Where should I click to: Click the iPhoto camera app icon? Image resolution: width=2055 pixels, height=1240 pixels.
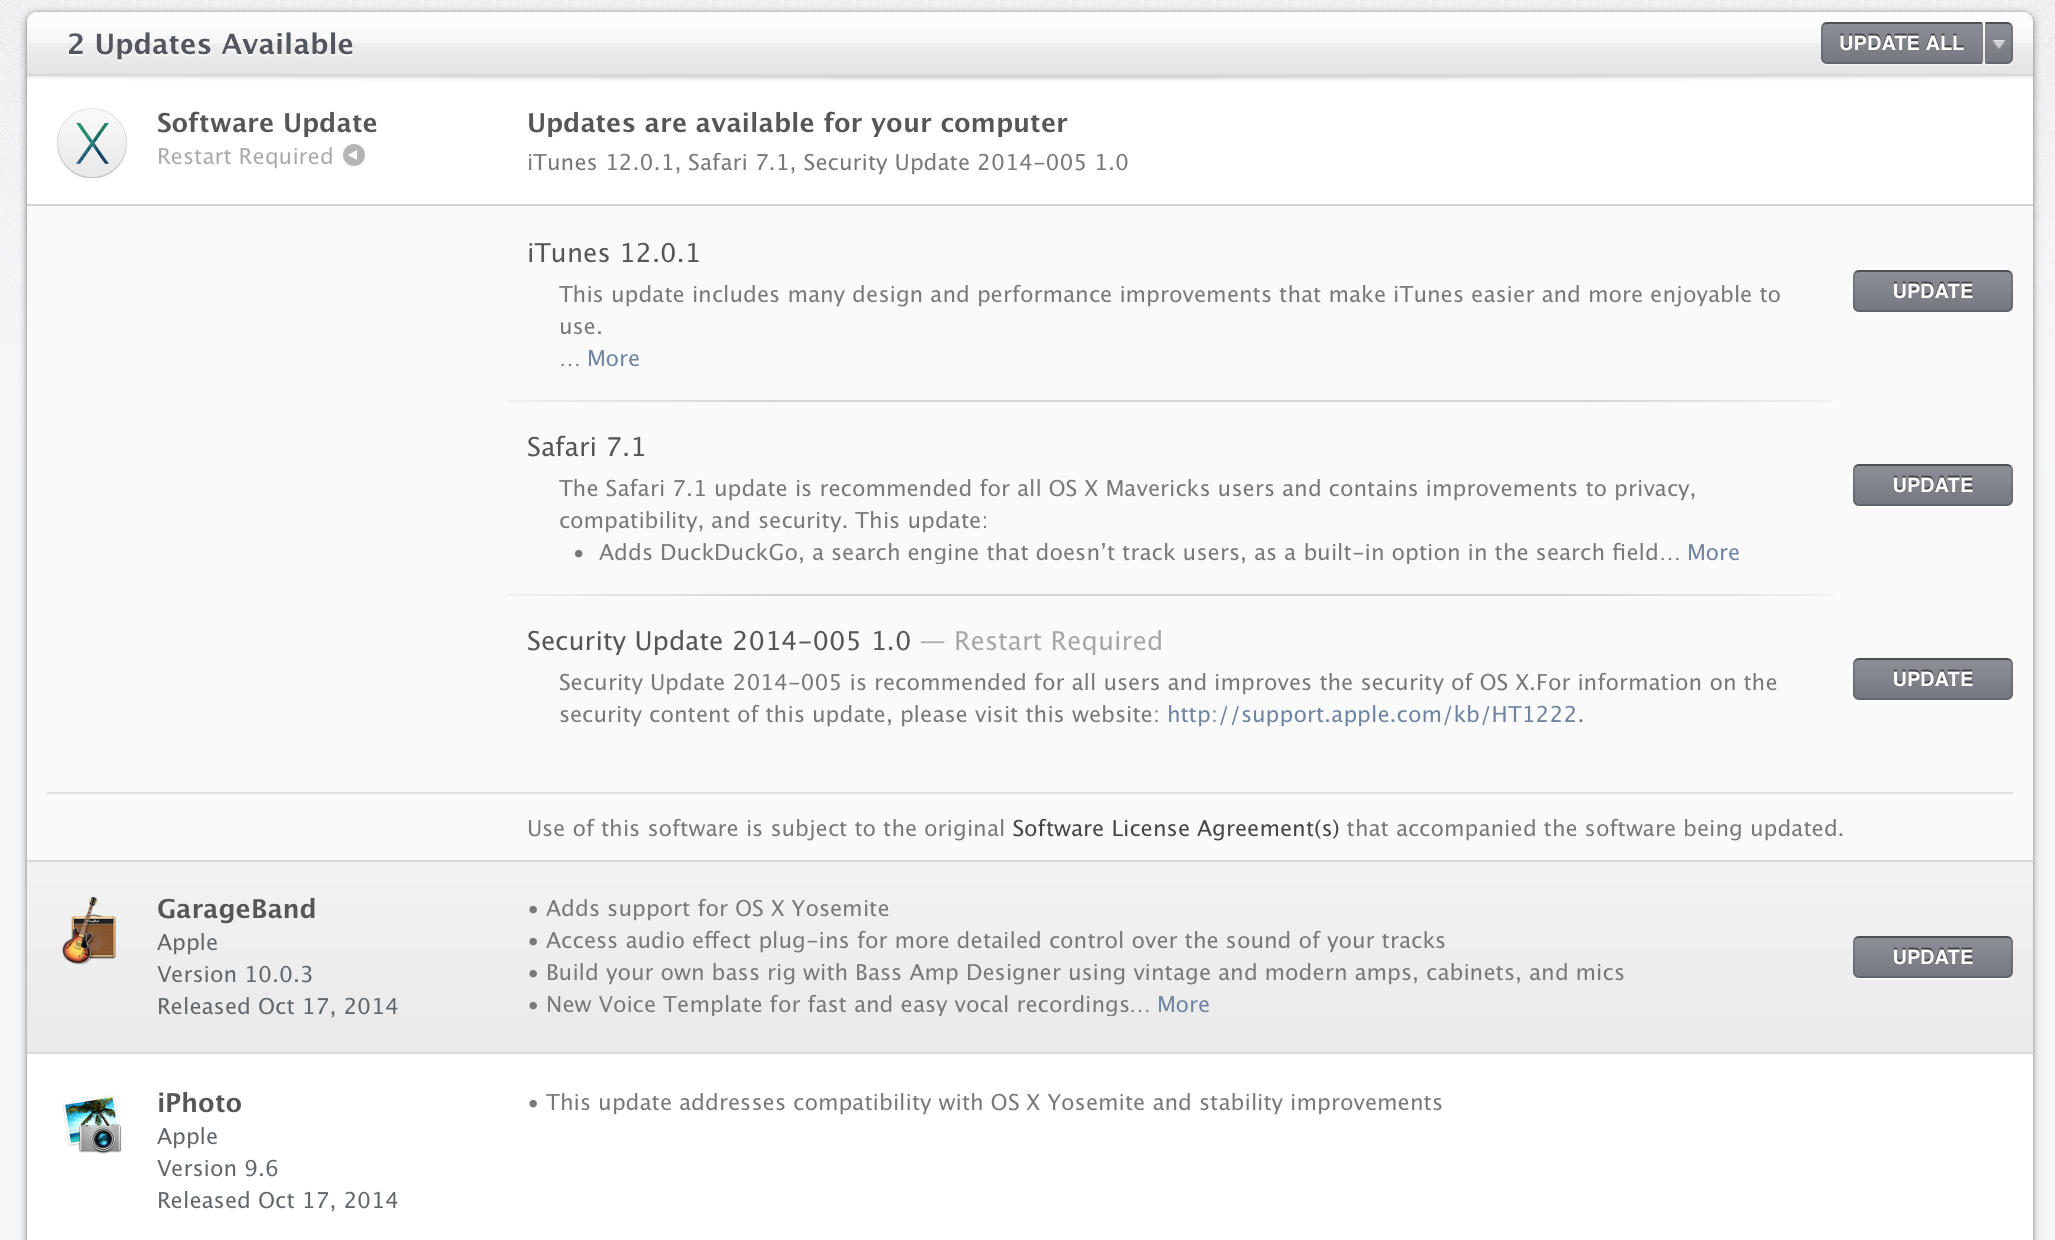(93, 1124)
